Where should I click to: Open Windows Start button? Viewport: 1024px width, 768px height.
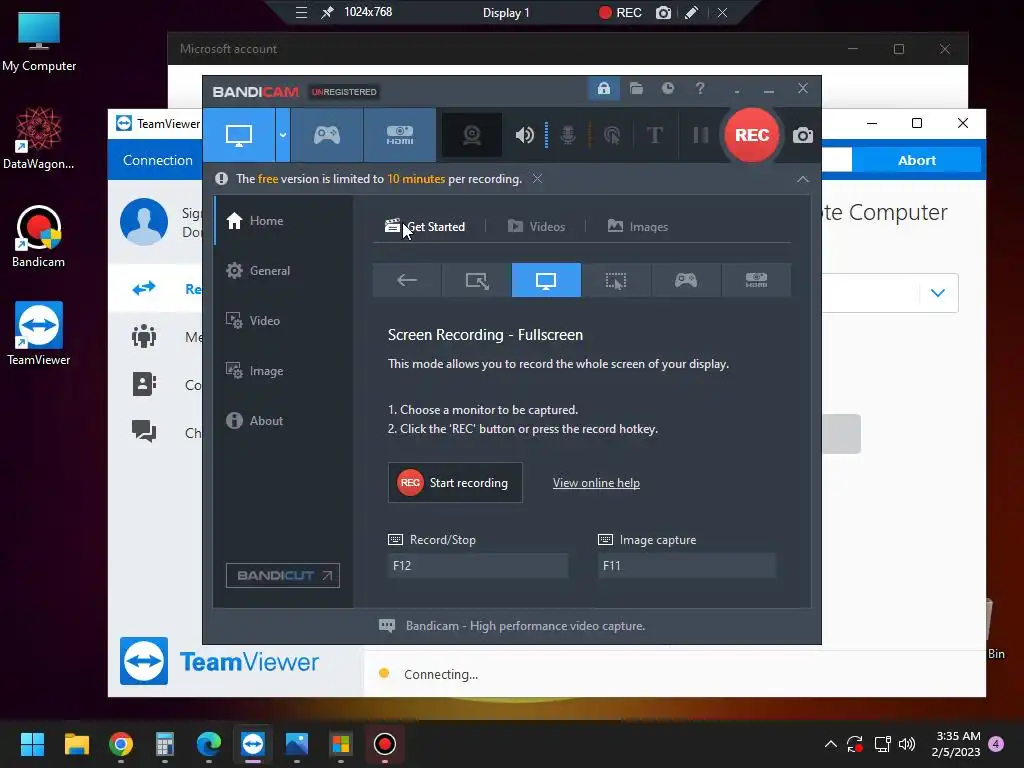(32, 744)
